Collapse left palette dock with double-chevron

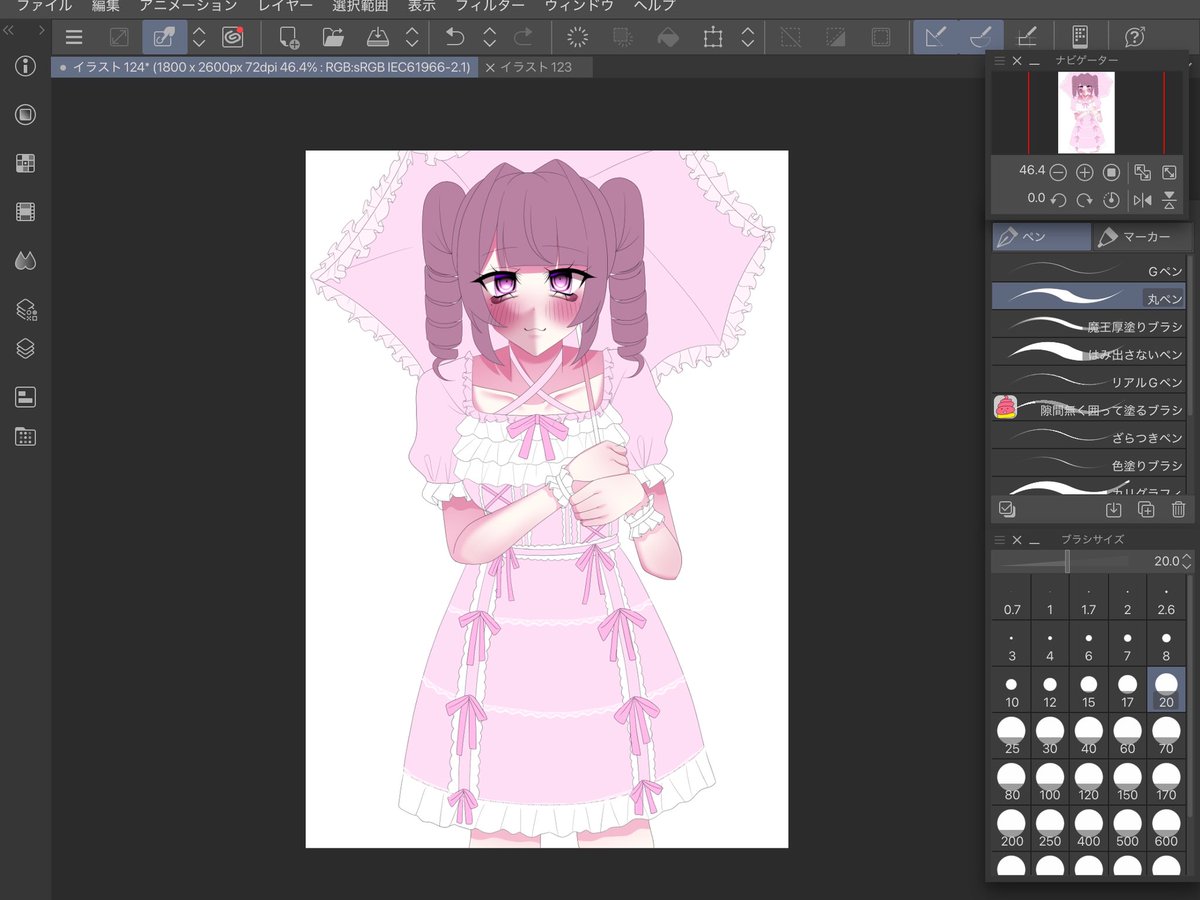click(x=9, y=31)
